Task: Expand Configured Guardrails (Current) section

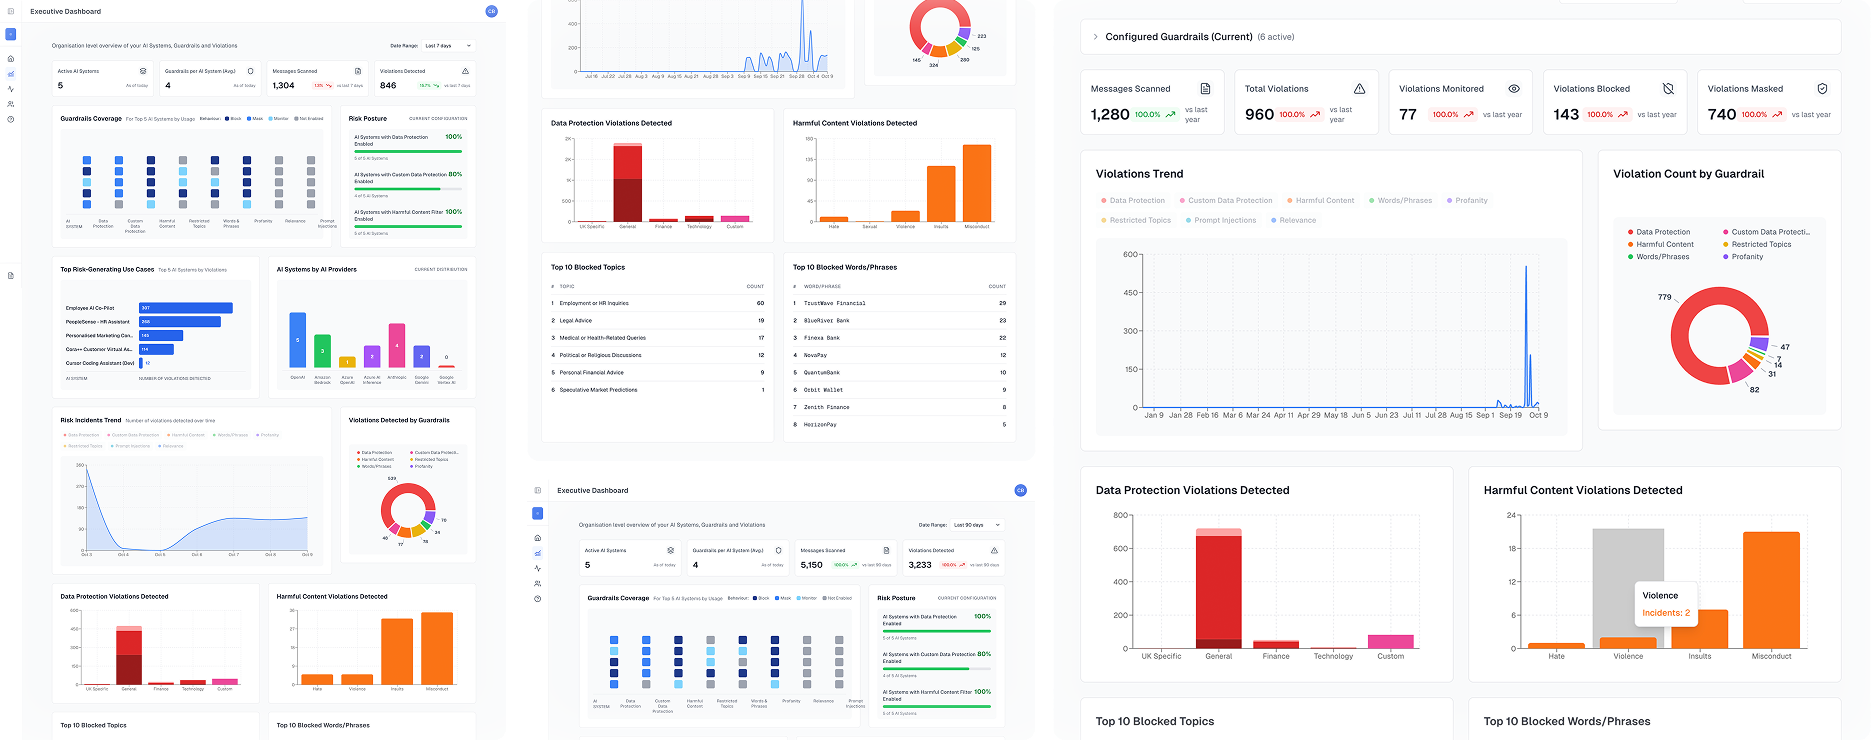Action: [x=1095, y=37]
